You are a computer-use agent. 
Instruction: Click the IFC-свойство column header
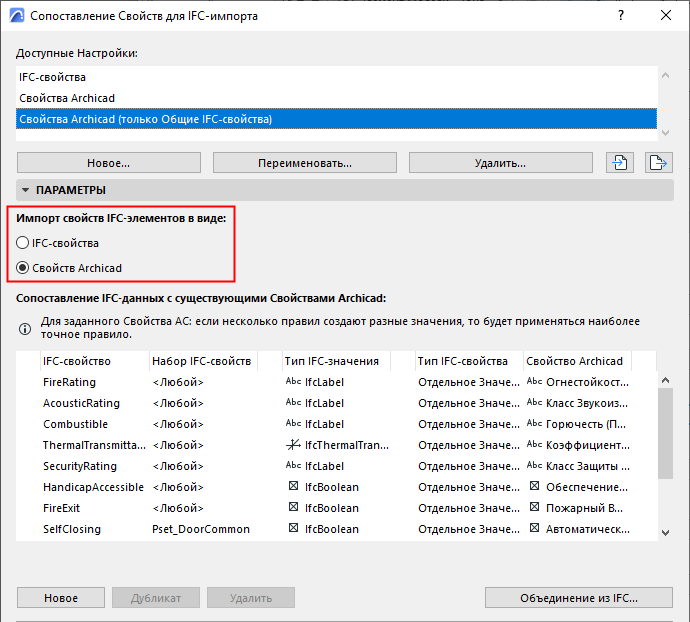point(77,361)
